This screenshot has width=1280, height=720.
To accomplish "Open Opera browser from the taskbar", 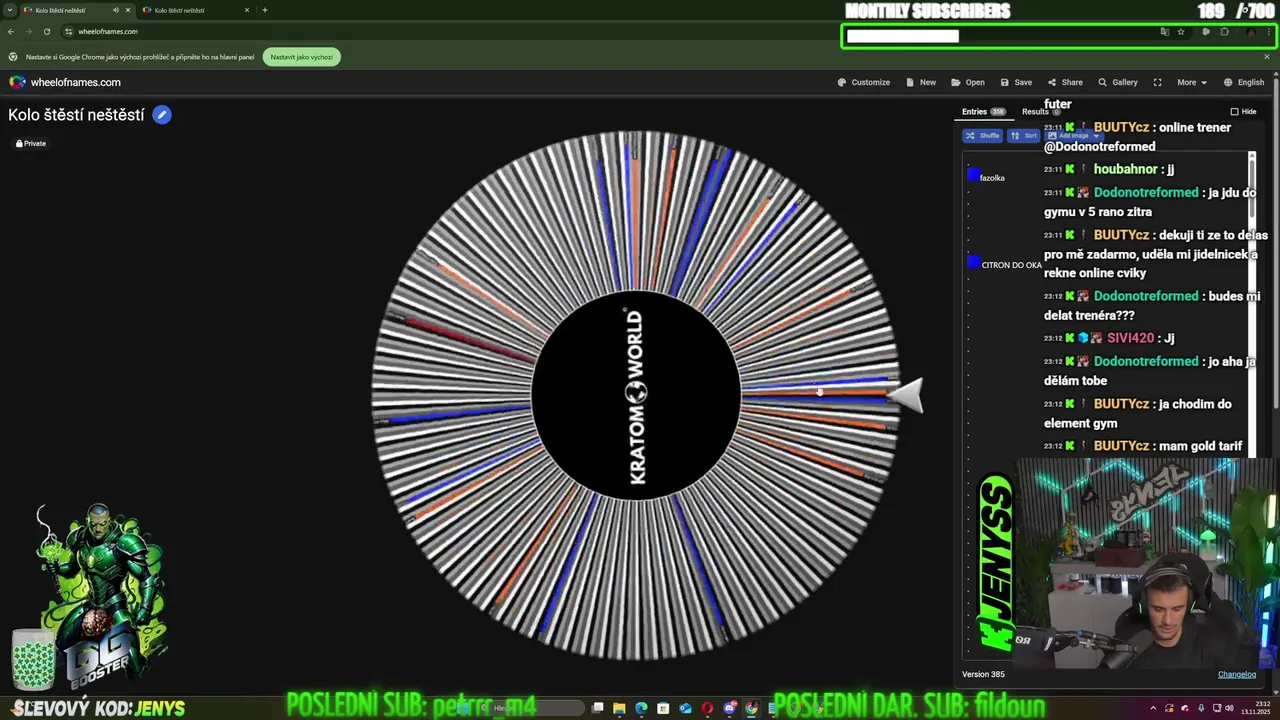I will coord(707,708).
